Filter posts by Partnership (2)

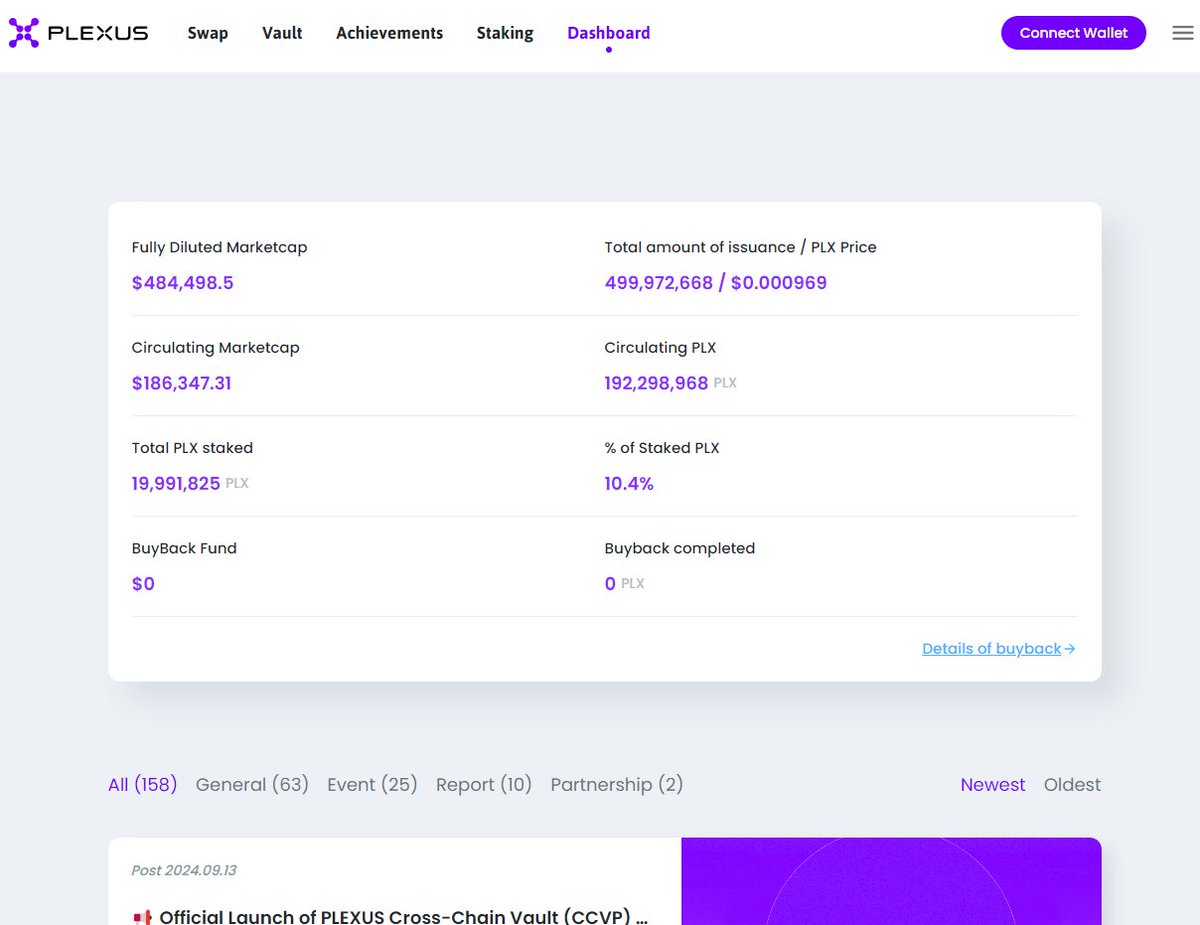click(x=617, y=785)
